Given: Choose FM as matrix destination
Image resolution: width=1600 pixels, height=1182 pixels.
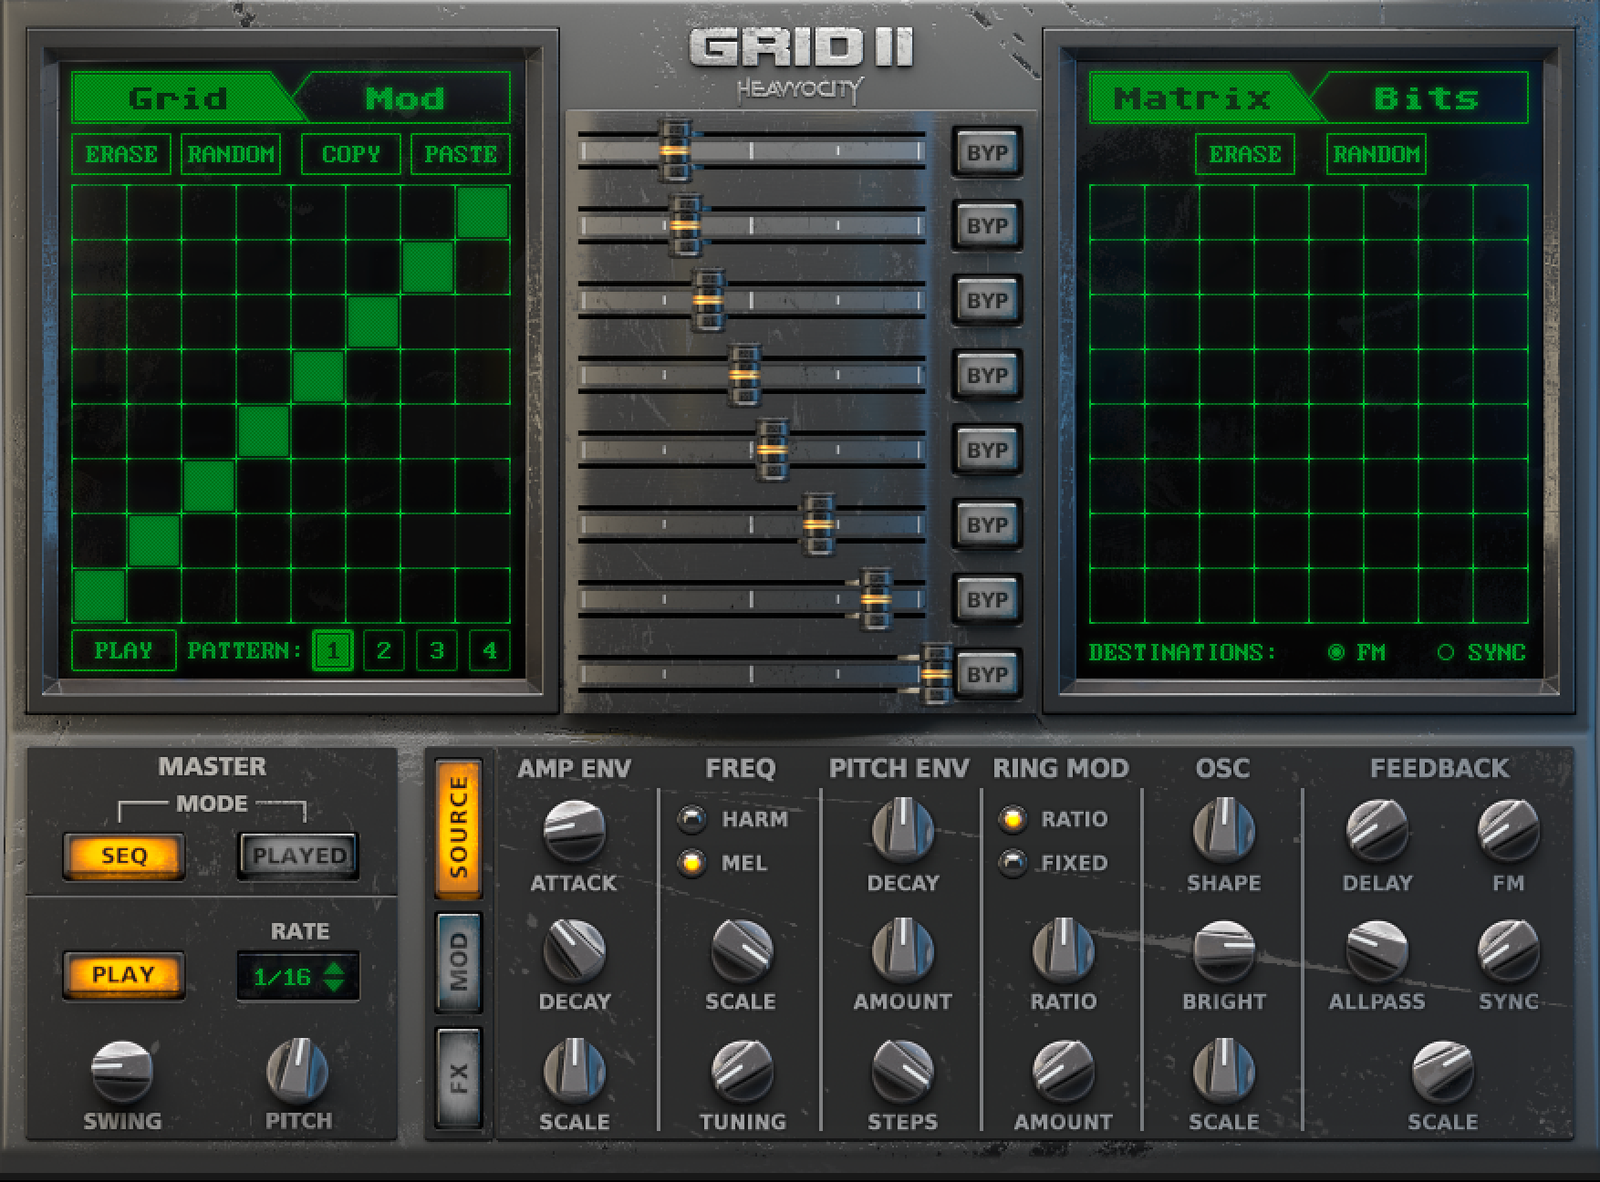Looking at the screenshot, I should (1336, 652).
